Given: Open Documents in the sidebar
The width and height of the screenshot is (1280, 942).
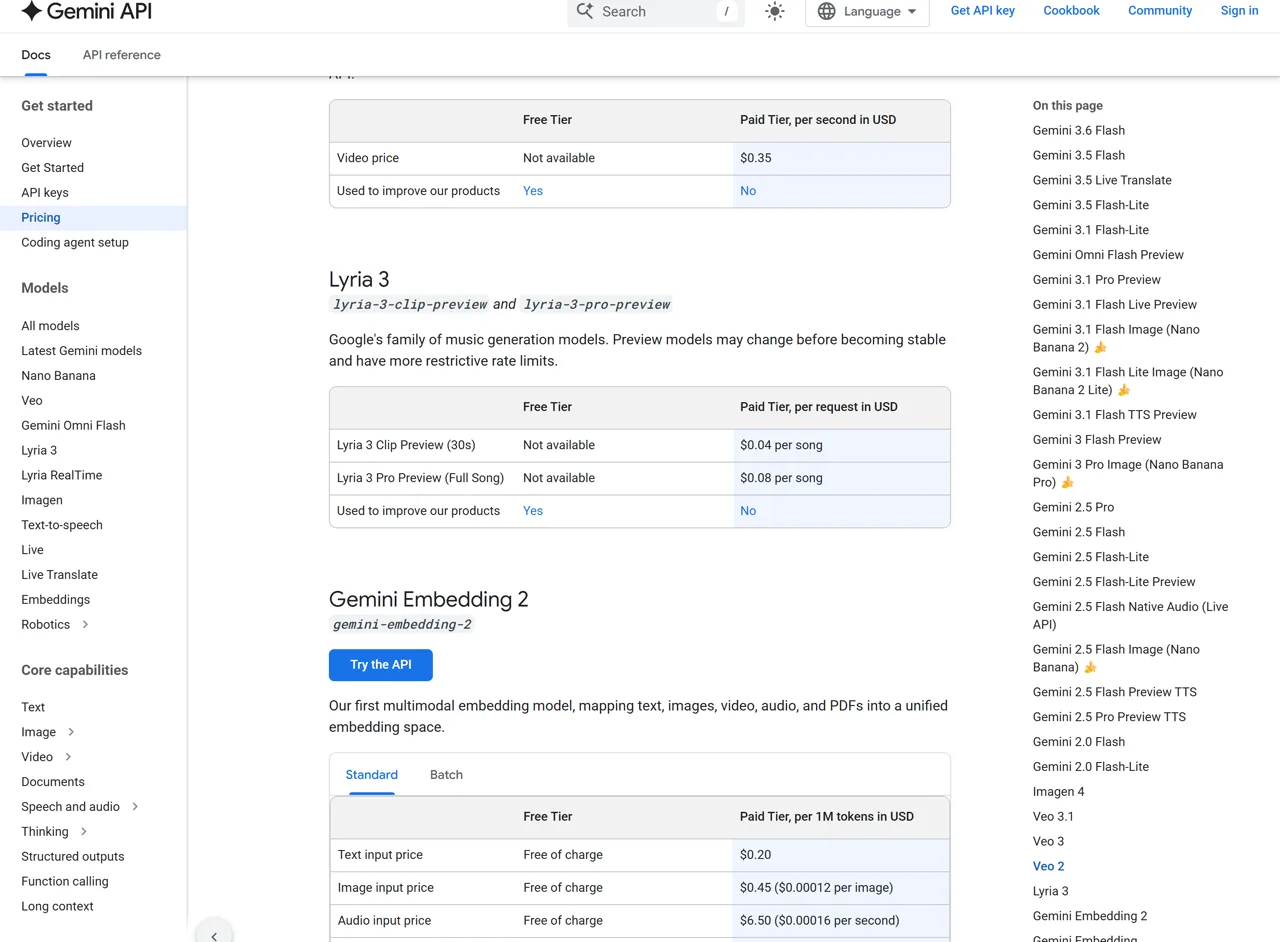Looking at the screenshot, I should click(x=53, y=782).
